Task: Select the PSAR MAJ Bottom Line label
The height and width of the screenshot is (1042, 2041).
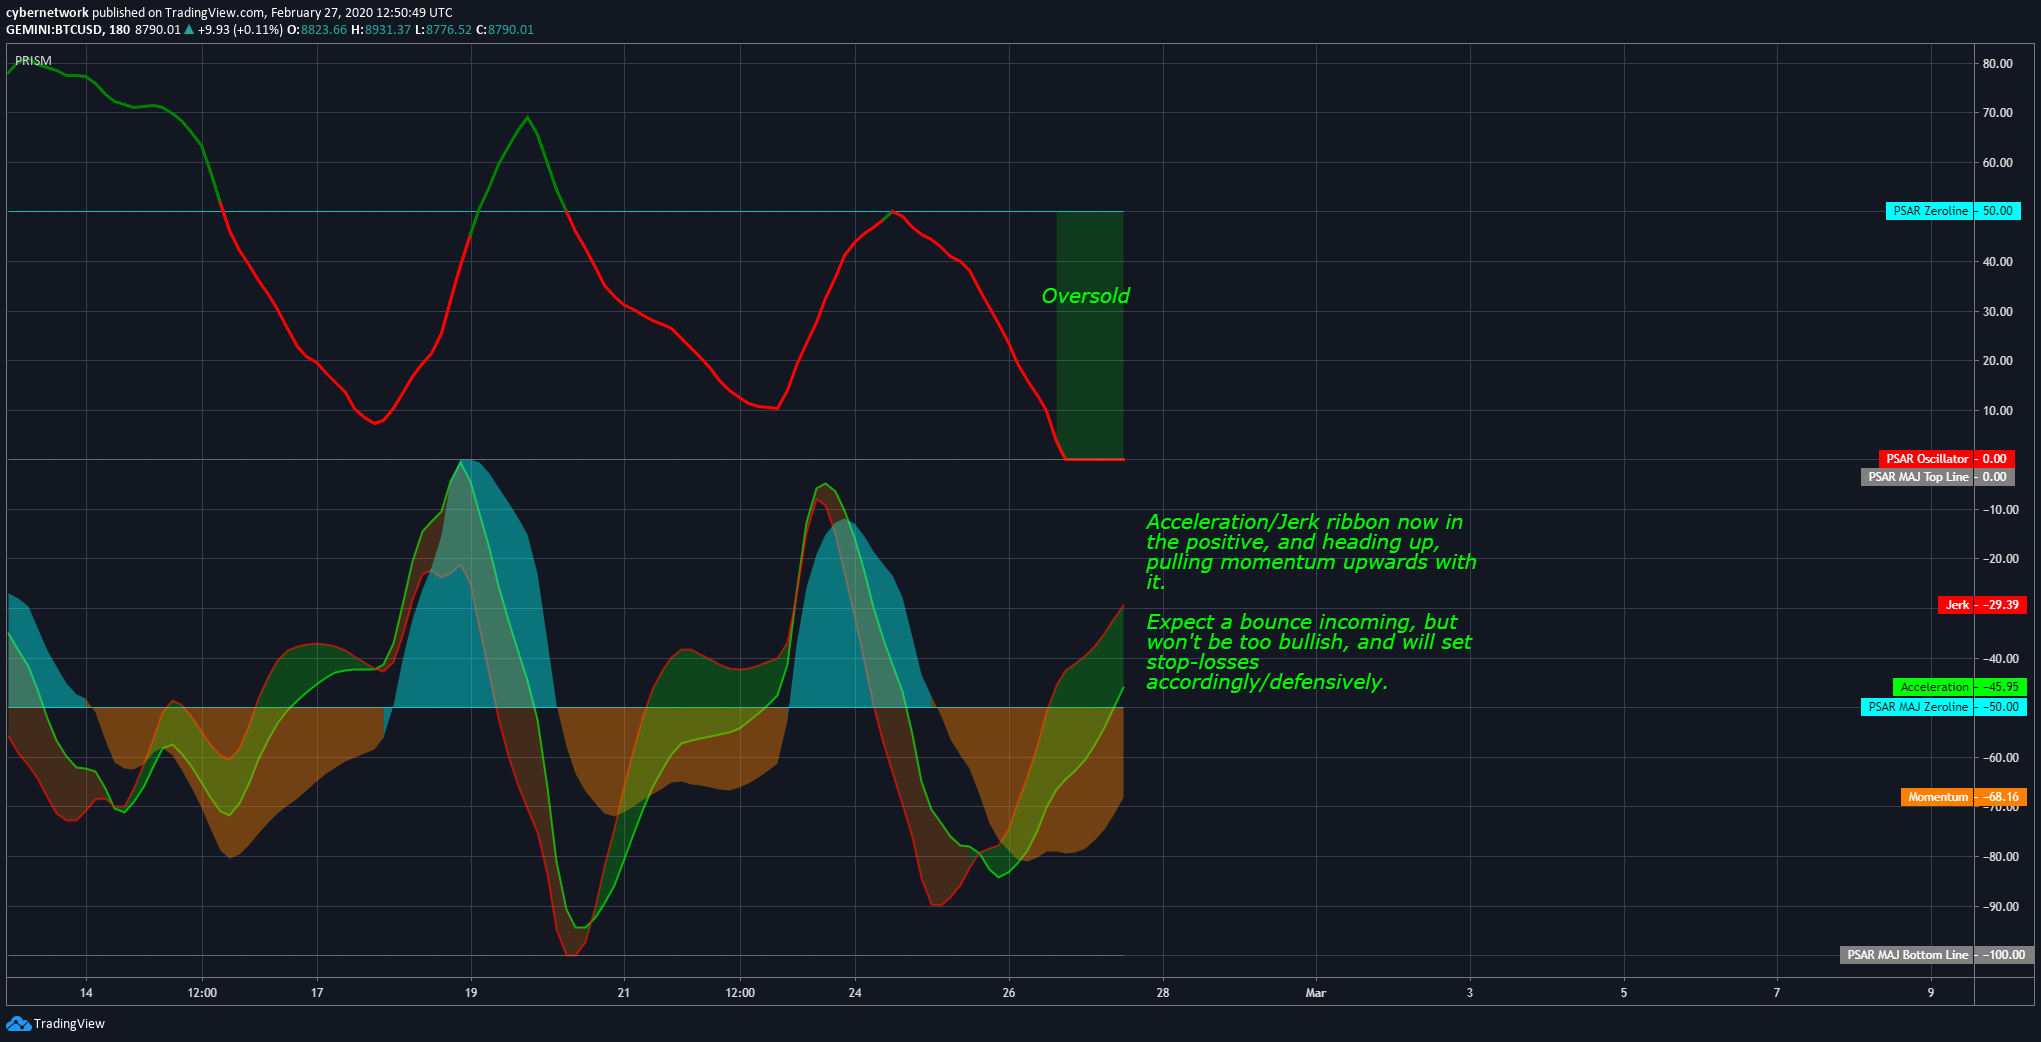Action: [x=1937, y=955]
